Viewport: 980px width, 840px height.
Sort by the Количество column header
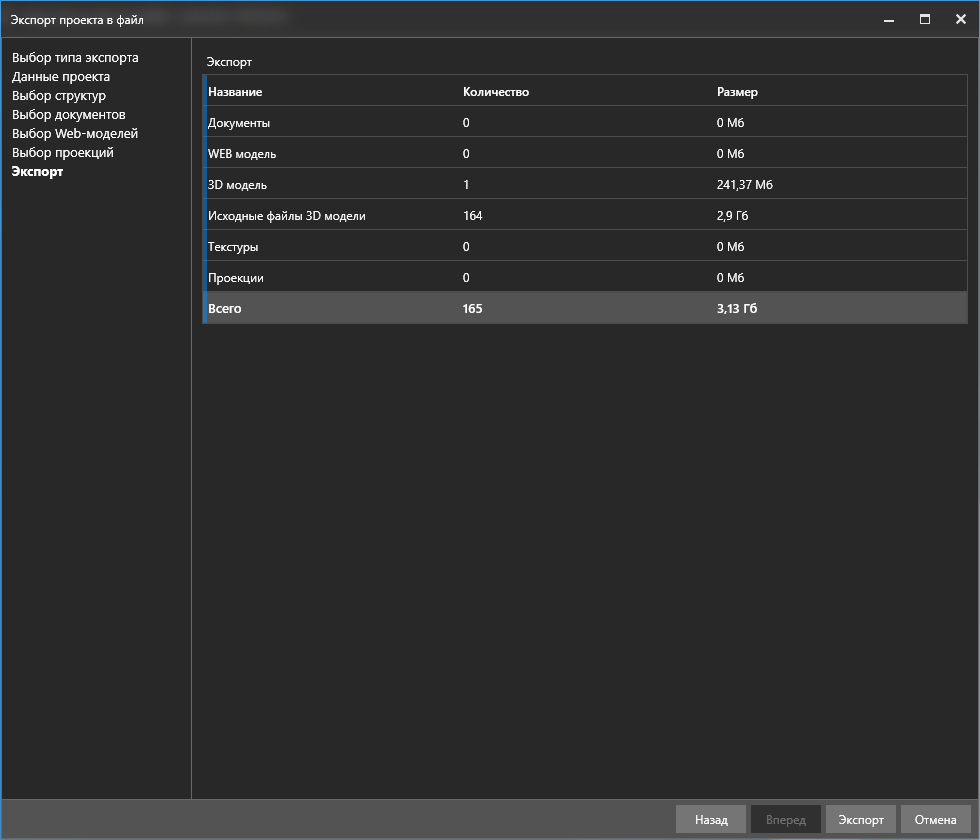(x=496, y=92)
